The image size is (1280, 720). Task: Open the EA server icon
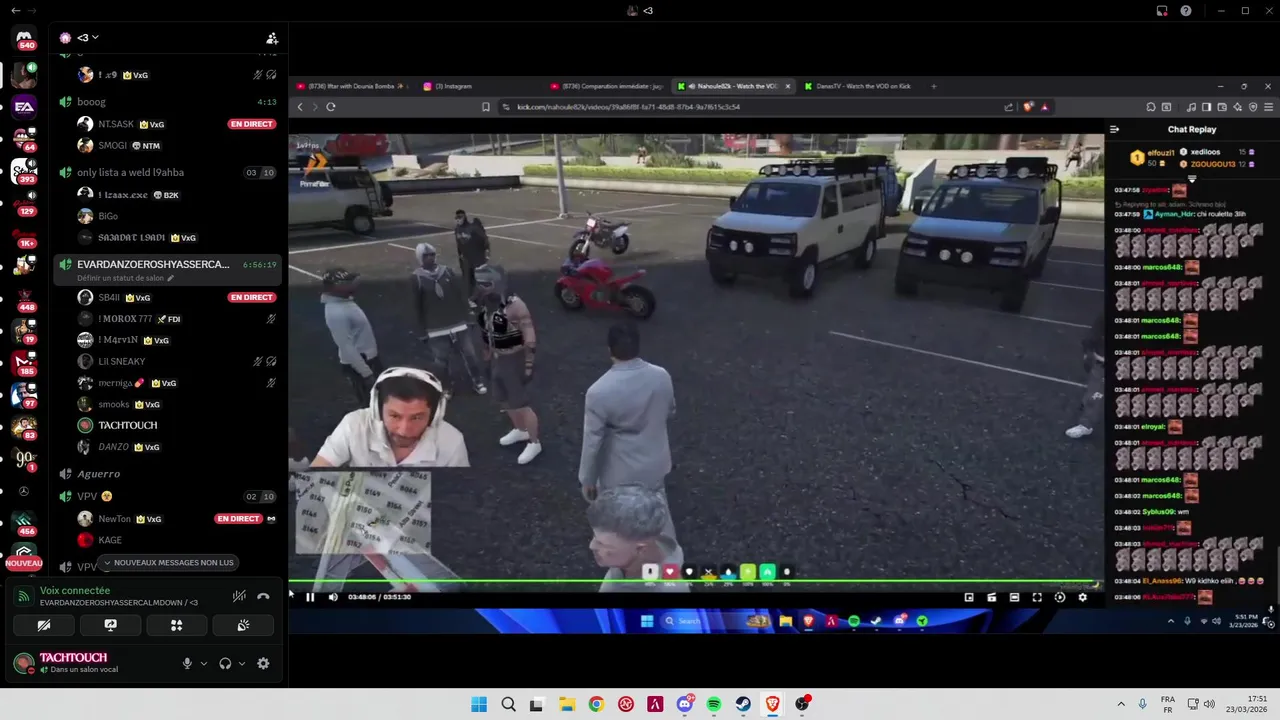click(24, 106)
